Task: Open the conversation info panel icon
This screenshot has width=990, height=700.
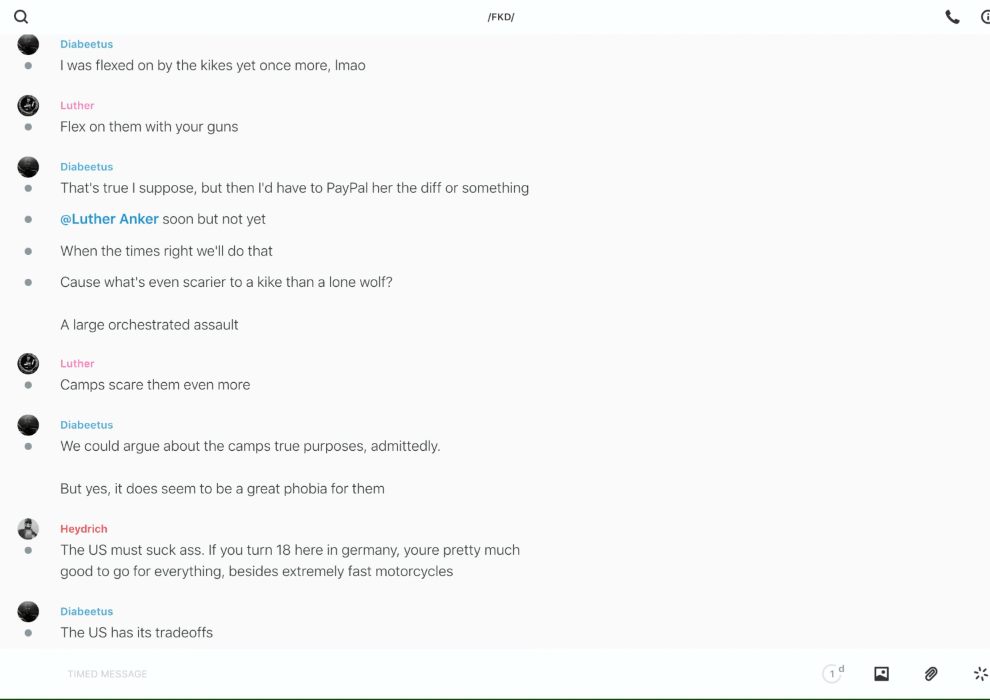Action: click(x=985, y=17)
